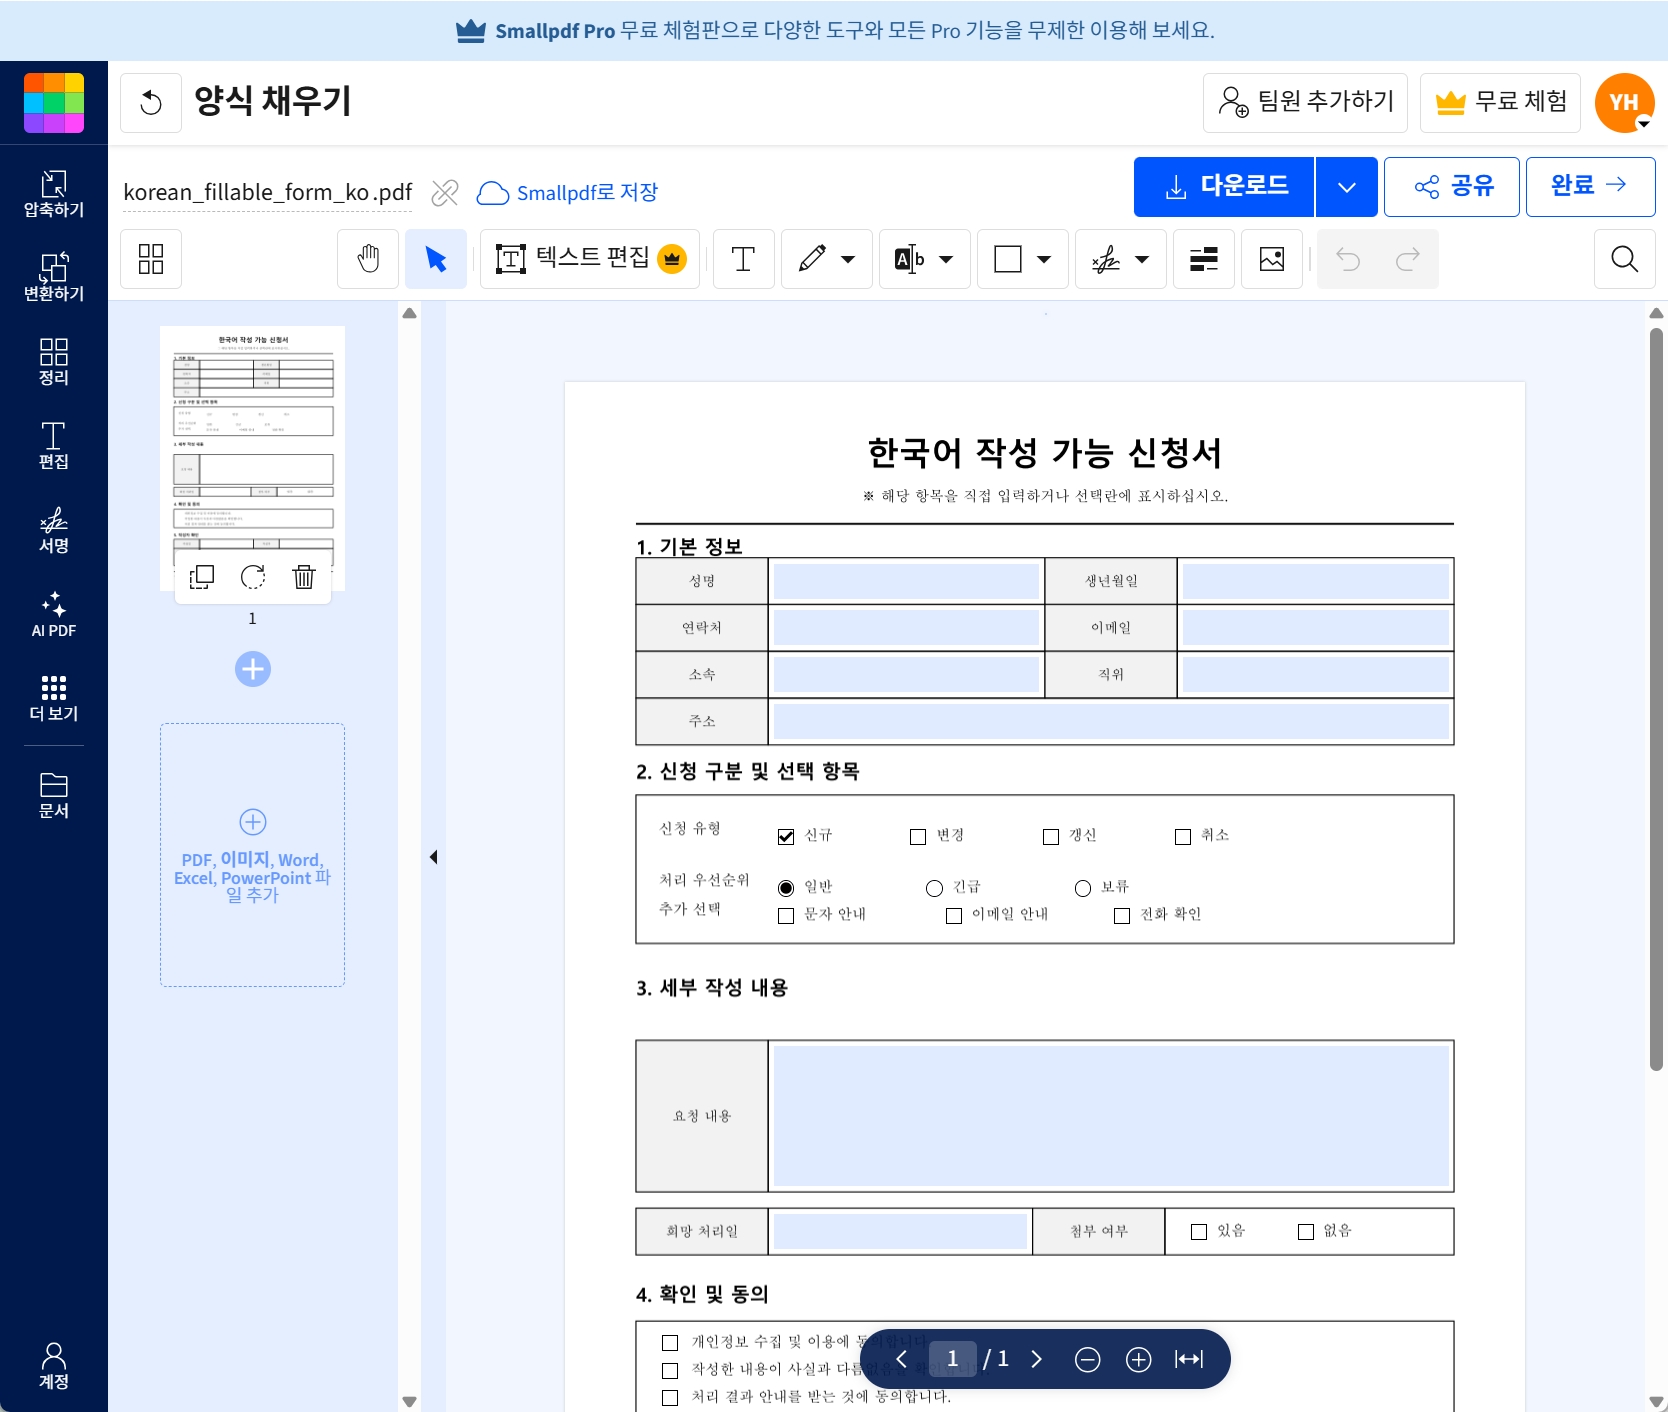Select the pencil draw tool

click(812, 259)
